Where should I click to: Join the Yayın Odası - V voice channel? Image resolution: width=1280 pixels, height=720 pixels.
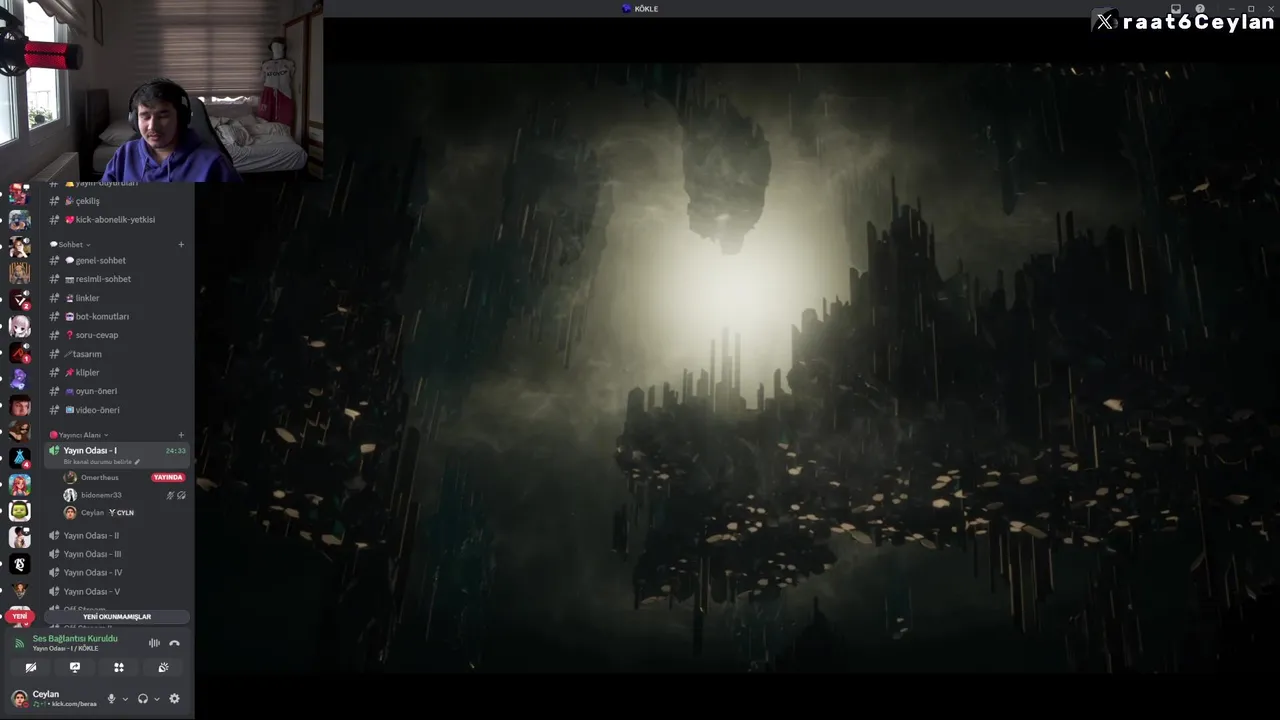pyautogui.click(x=115, y=592)
